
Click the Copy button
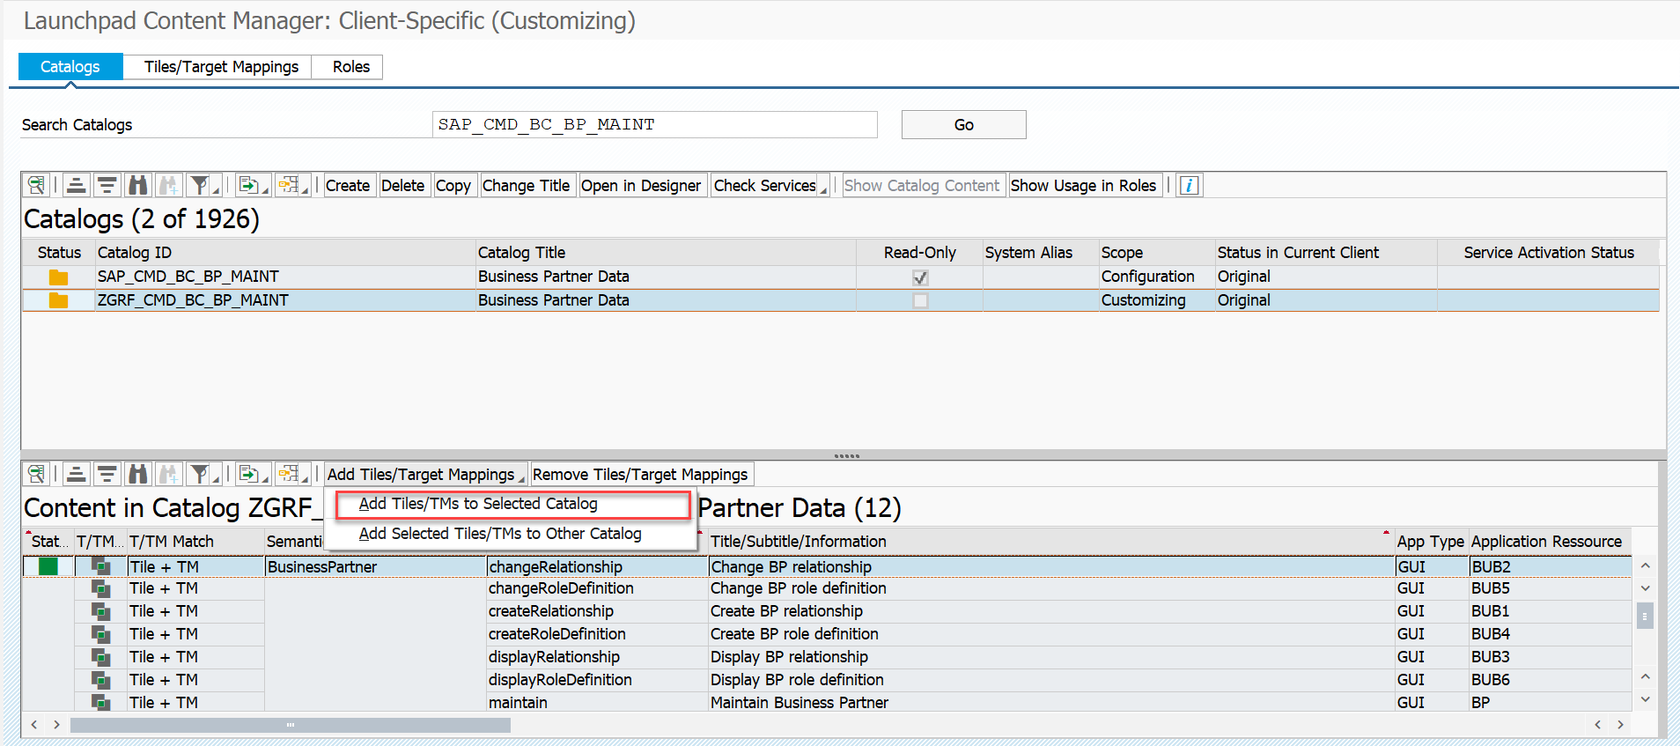coord(453,185)
